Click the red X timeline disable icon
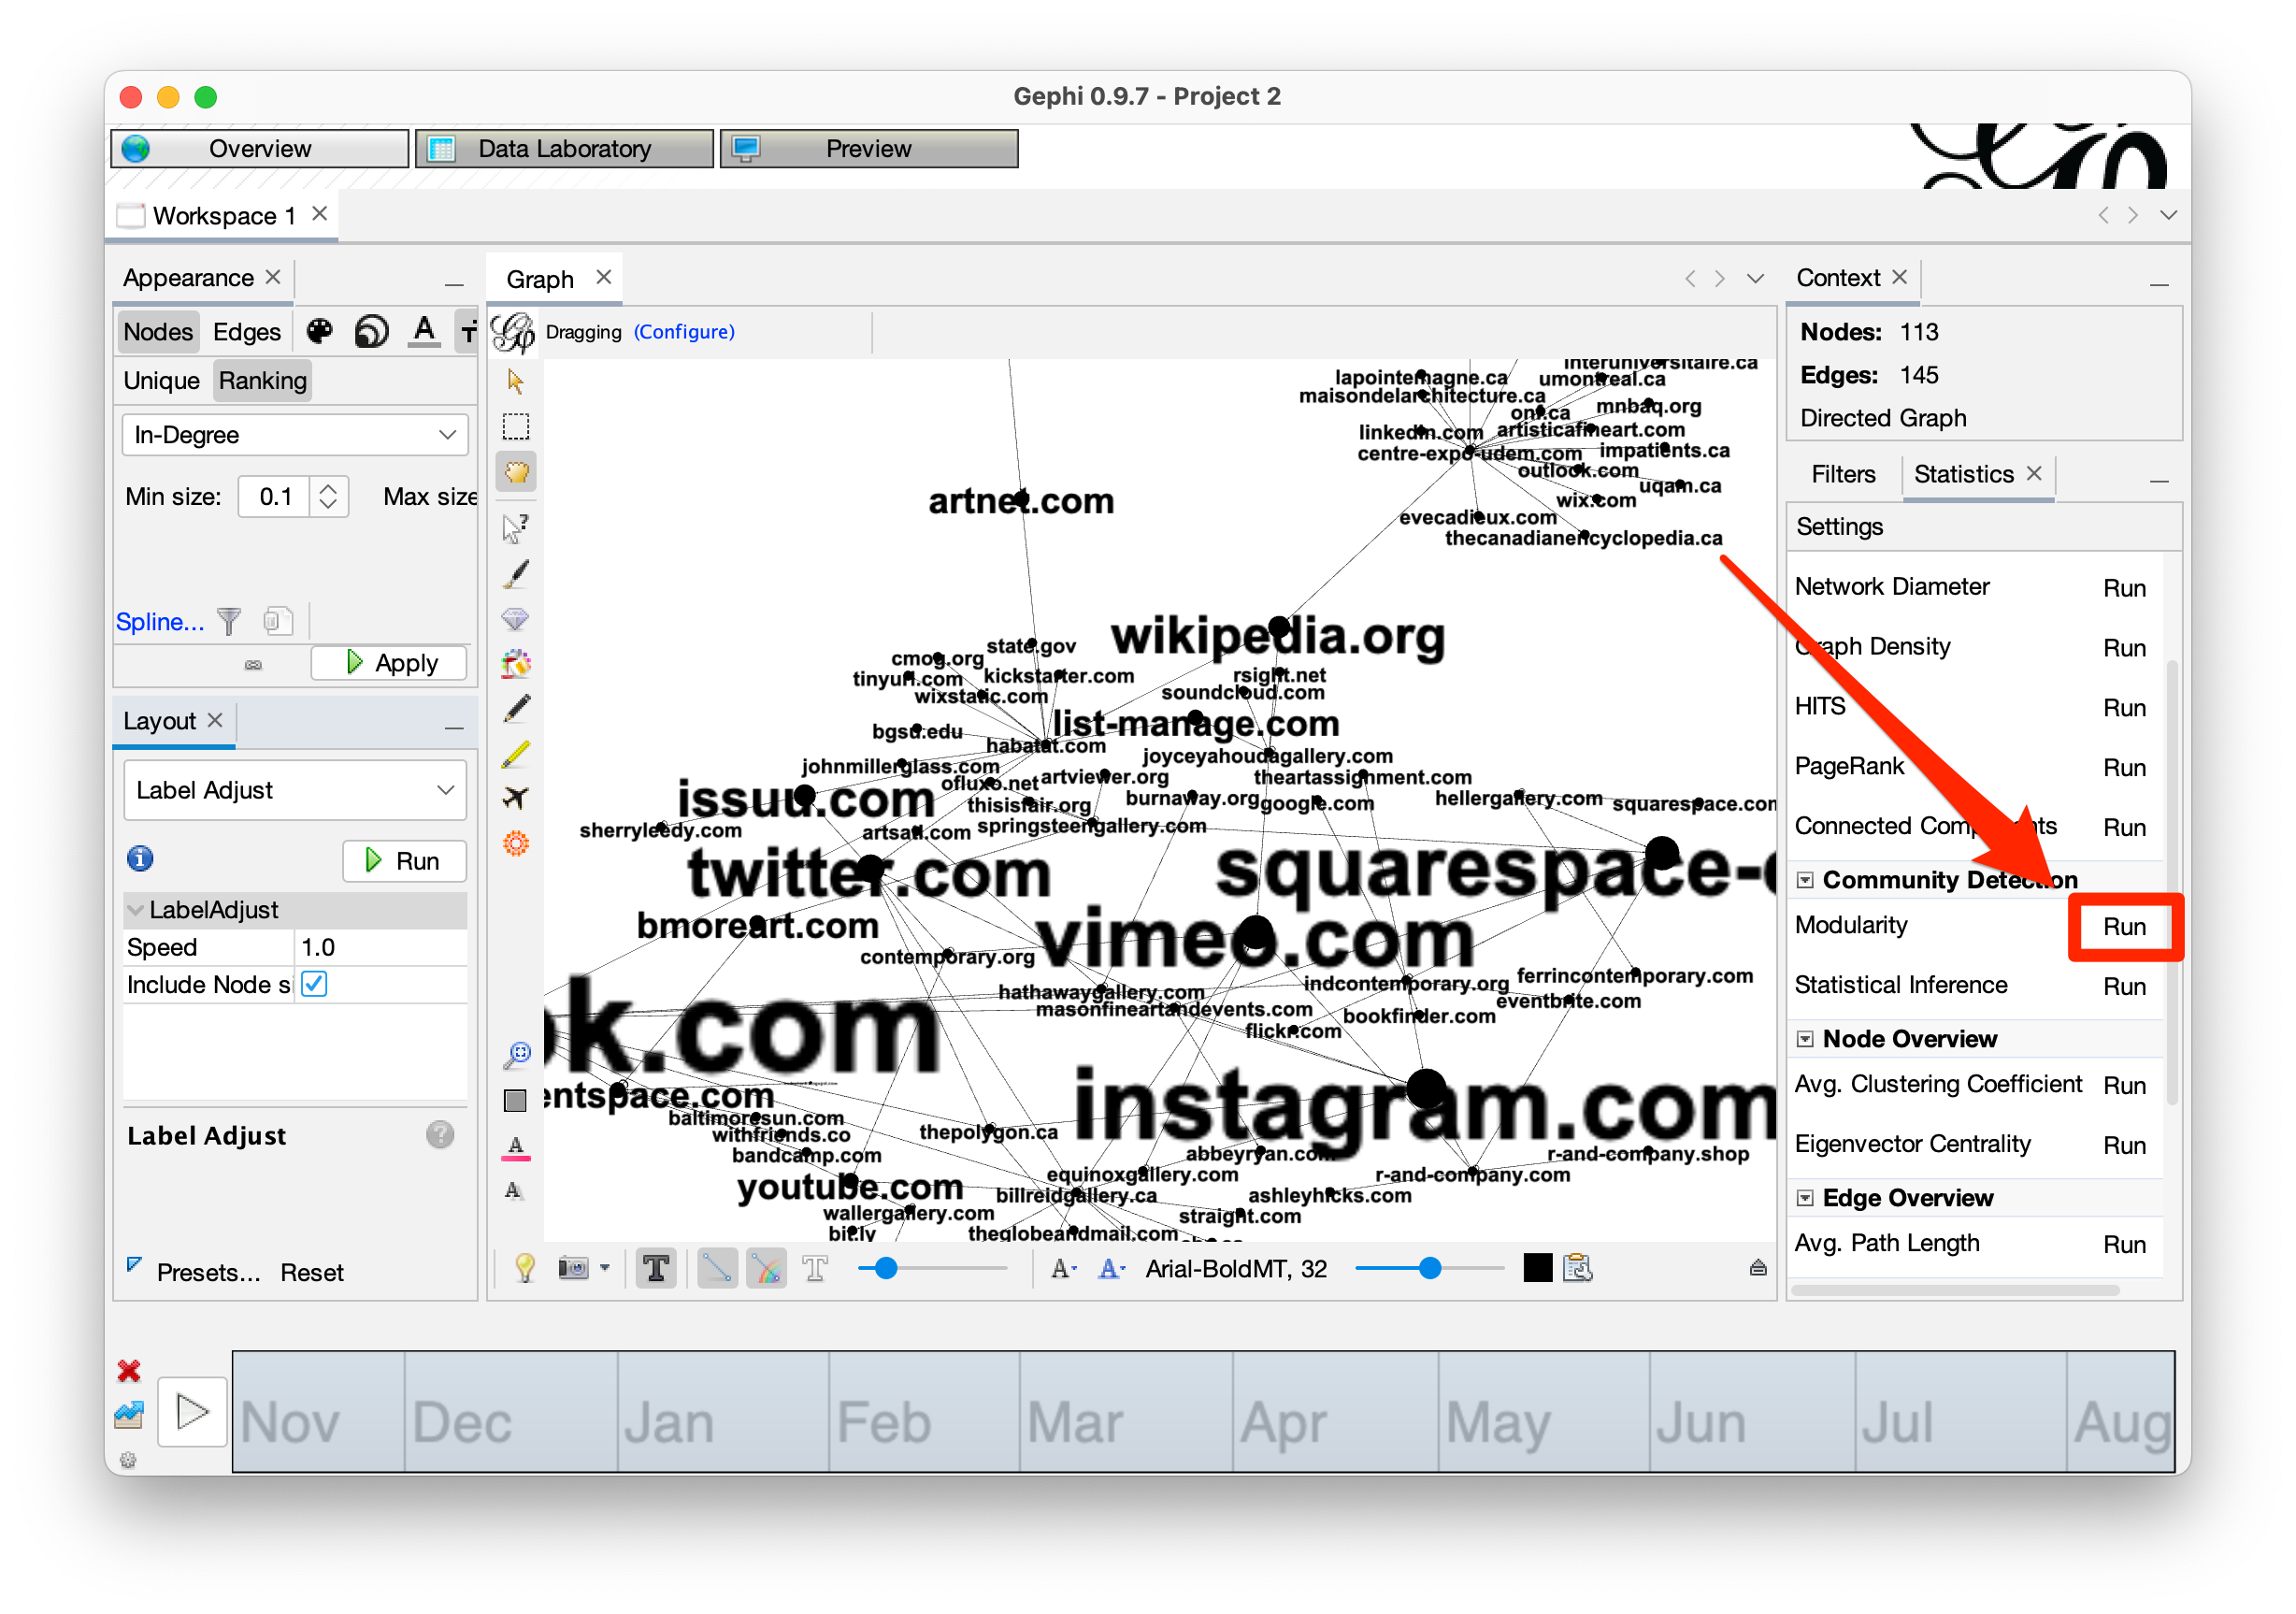This screenshot has height=1614, width=2296. tap(129, 1371)
